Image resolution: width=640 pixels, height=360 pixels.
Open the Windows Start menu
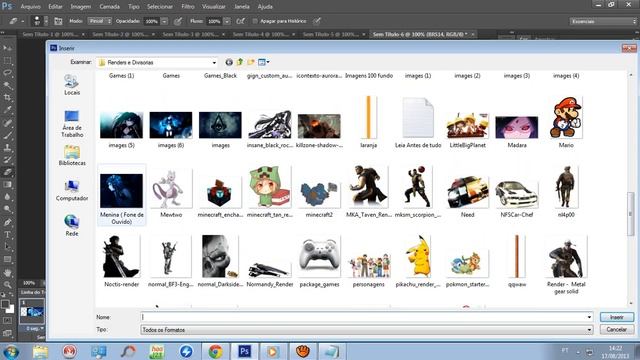pyautogui.click(x=11, y=351)
